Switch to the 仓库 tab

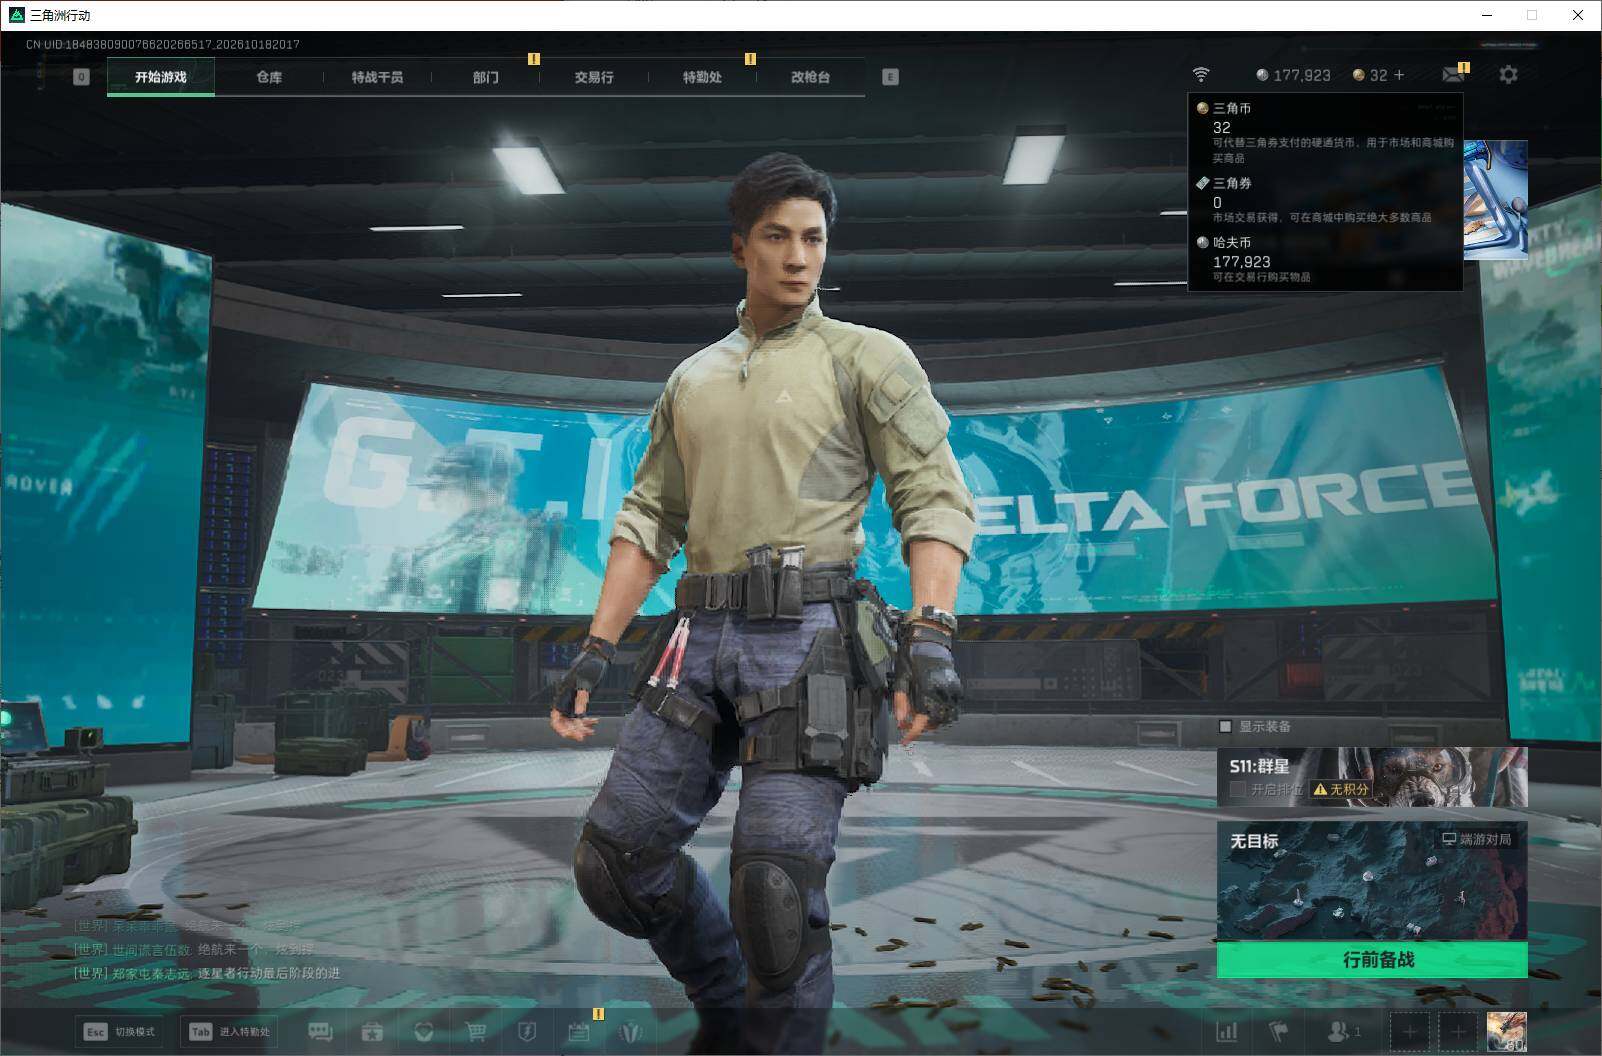269,77
